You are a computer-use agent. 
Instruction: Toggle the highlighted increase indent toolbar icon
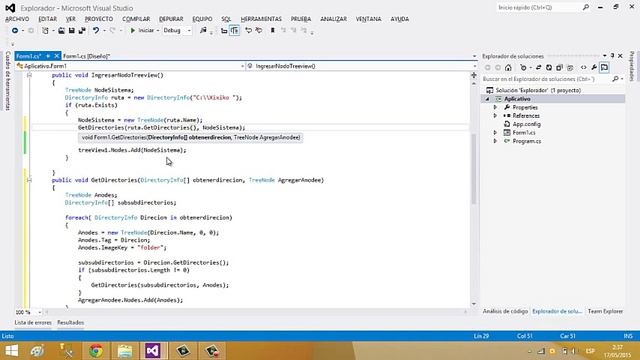click(234, 31)
